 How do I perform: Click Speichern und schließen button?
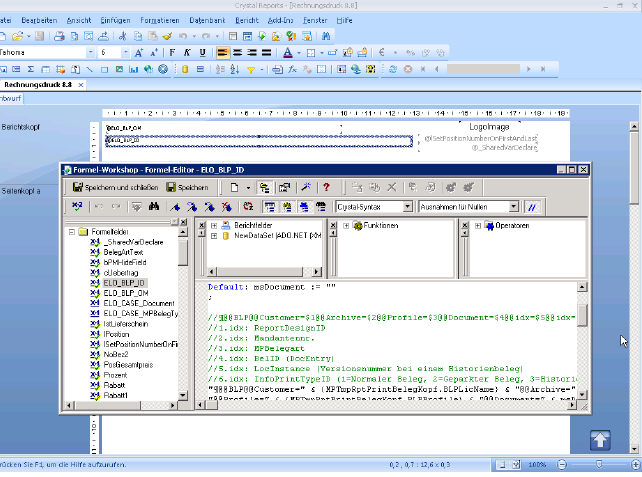(115, 187)
